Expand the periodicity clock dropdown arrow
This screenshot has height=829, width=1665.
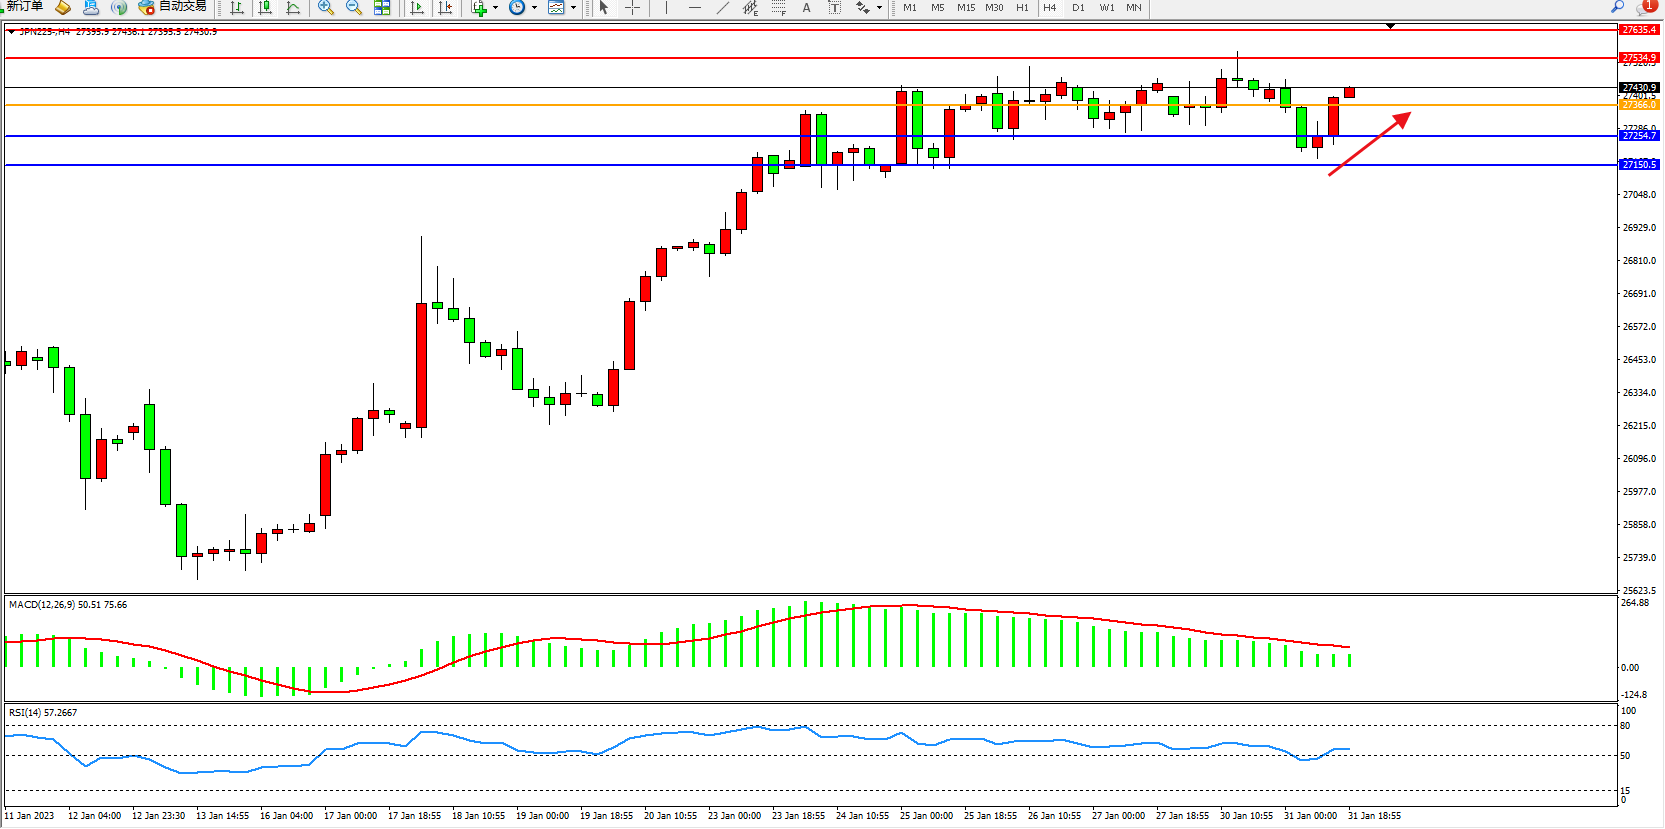[534, 7]
